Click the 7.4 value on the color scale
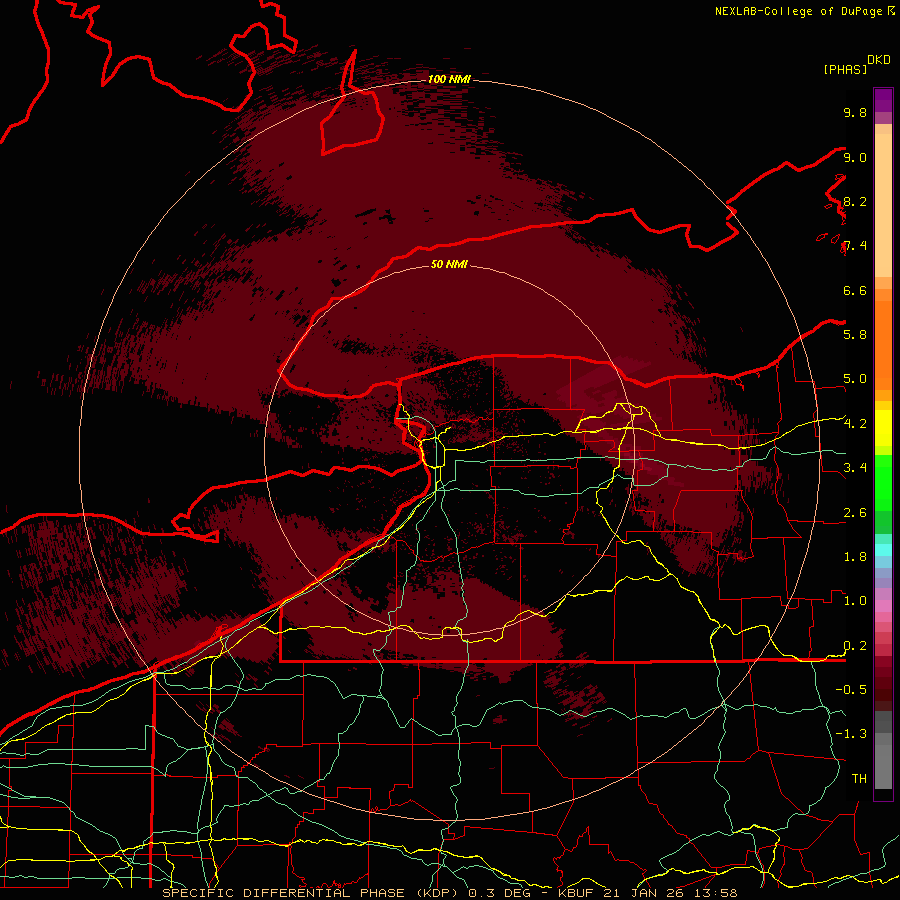The height and width of the screenshot is (900, 900). coord(855,246)
